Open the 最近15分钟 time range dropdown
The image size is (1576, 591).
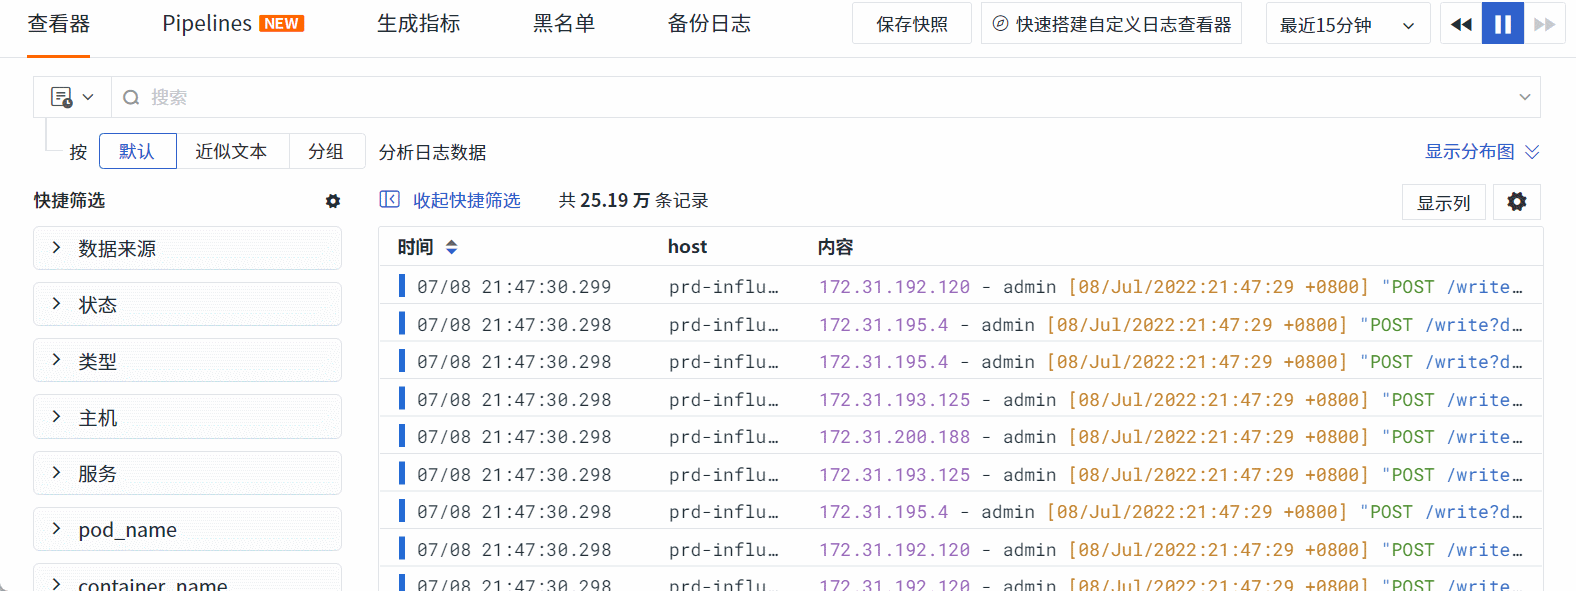[x=1346, y=25]
